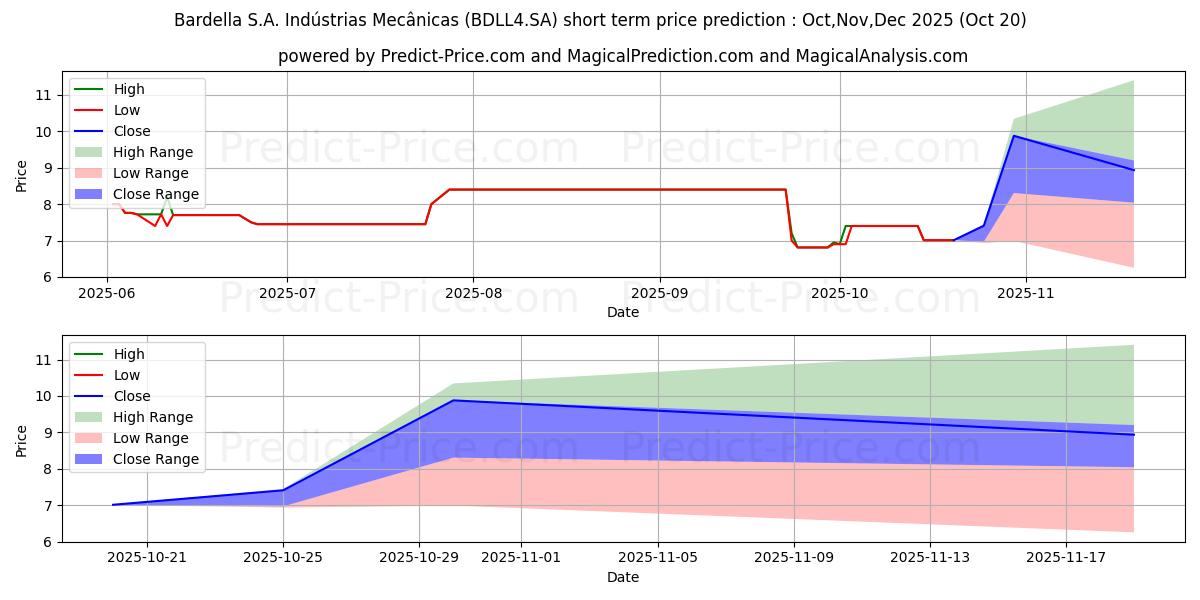Click the 2025-06 tick label on top chart
This screenshot has height=600, width=1200.
tap(107, 295)
